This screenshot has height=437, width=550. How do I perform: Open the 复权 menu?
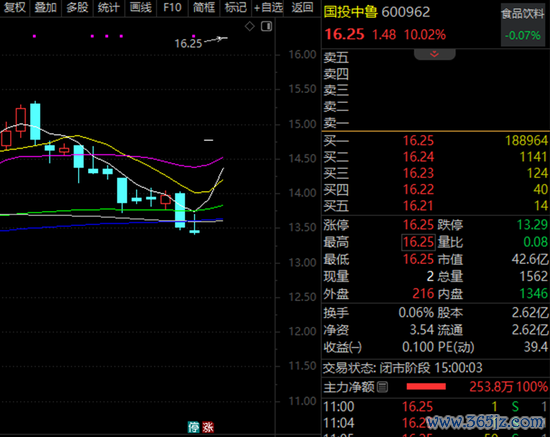coord(15,7)
